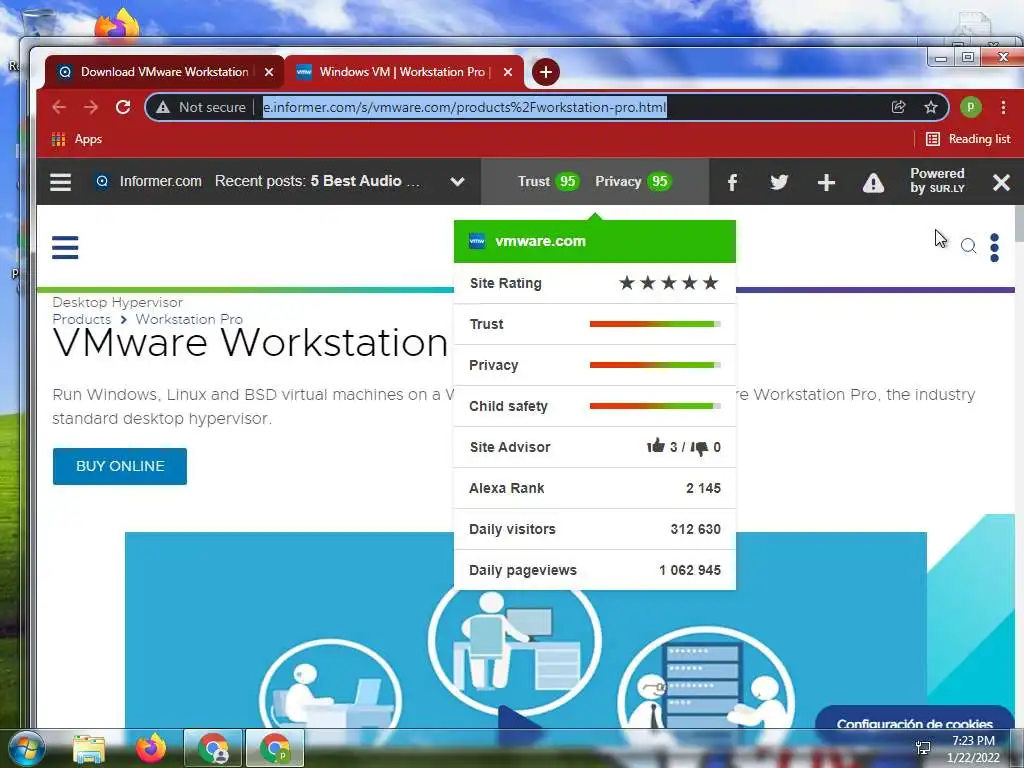Select the address bar URL field
This screenshot has height=768, width=1024.
pyautogui.click(x=464, y=107)
